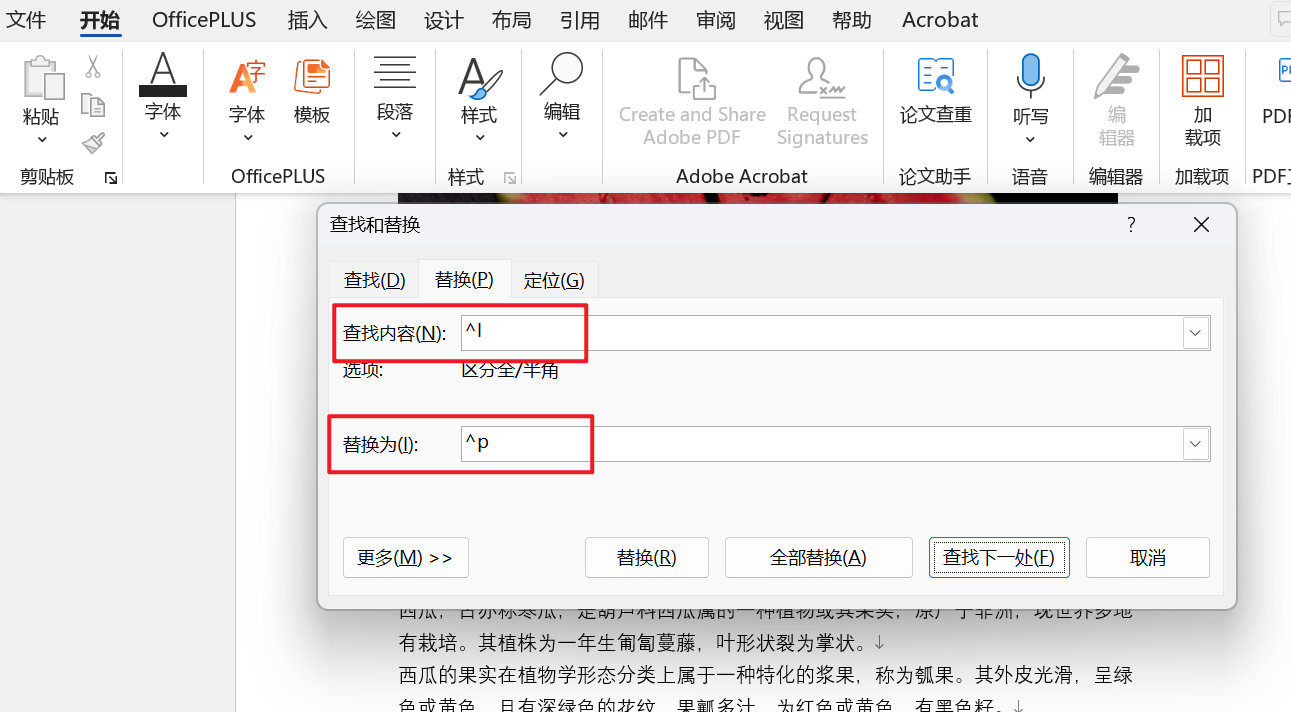Image resolution: width=1291 pixels, height=712 pixels.
Task: Click the Request Signatures icon
Action: click(822, 79)
